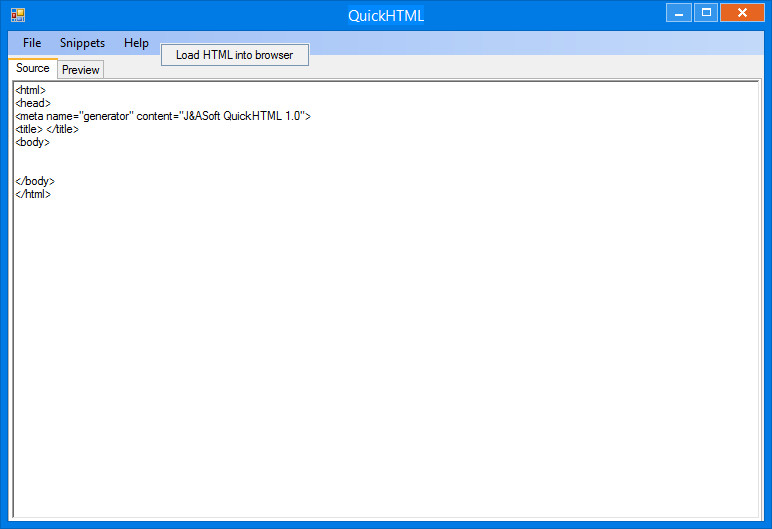The height and width of the screenshot is (529, 772).
Task: Open the Help menu
Action: pyautogui.click(x=136, y=43)
